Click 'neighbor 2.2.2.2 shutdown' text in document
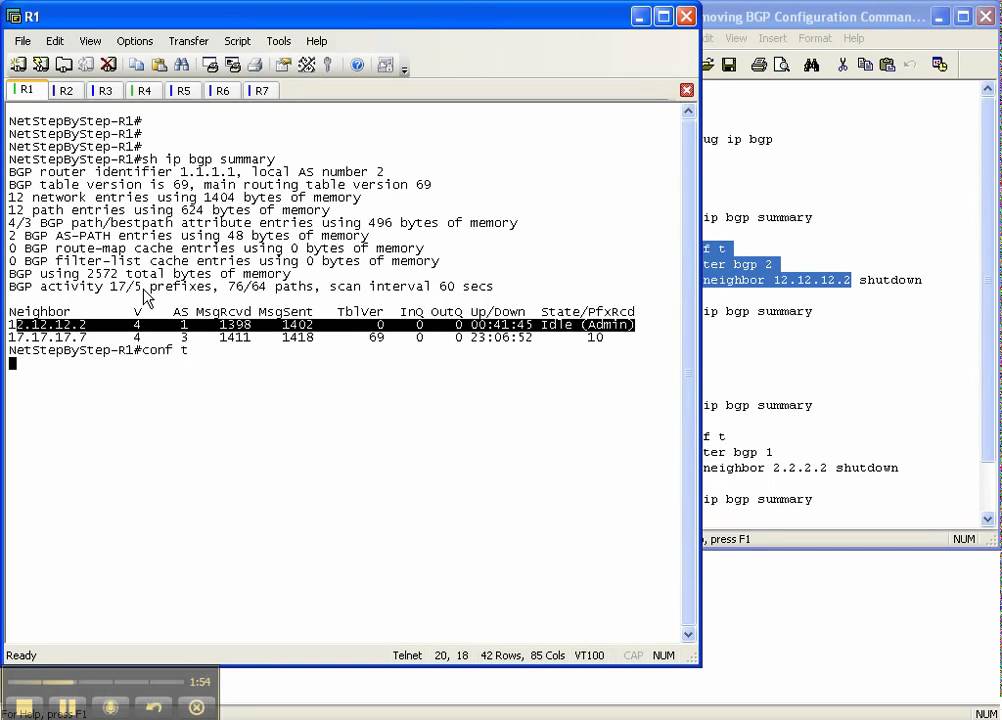The image size is (1002, 720). pyautogui.click(x=800, y=468)
